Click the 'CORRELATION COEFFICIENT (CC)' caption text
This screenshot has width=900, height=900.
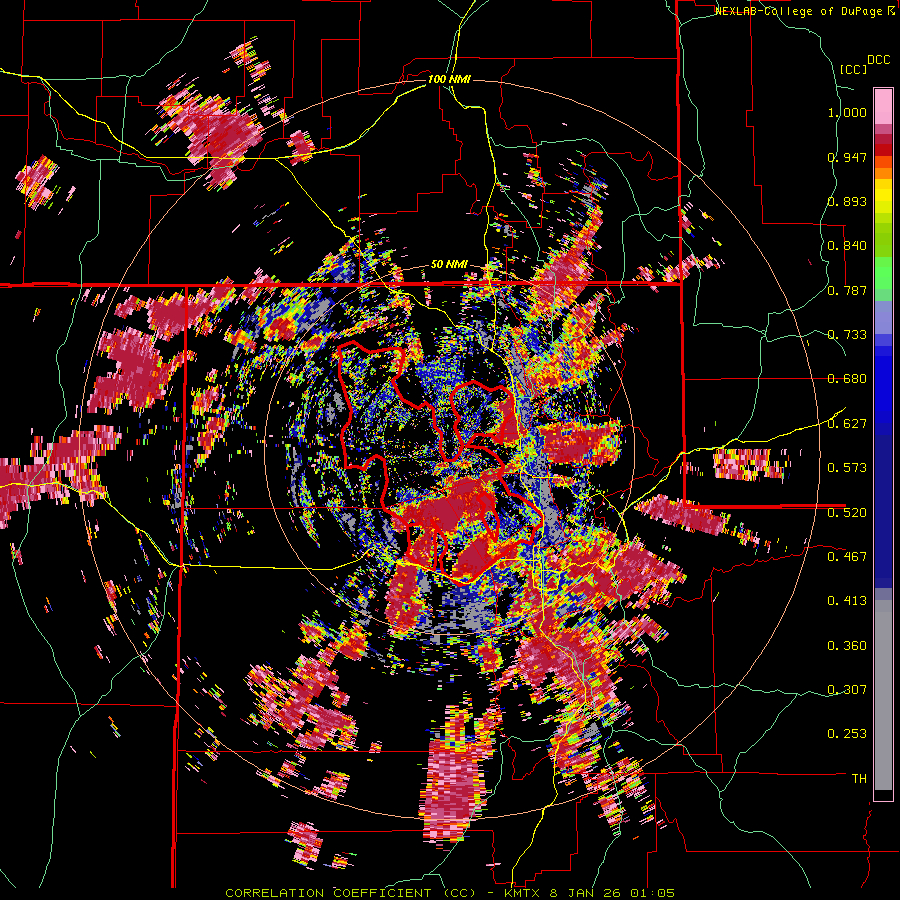(350, 893)
